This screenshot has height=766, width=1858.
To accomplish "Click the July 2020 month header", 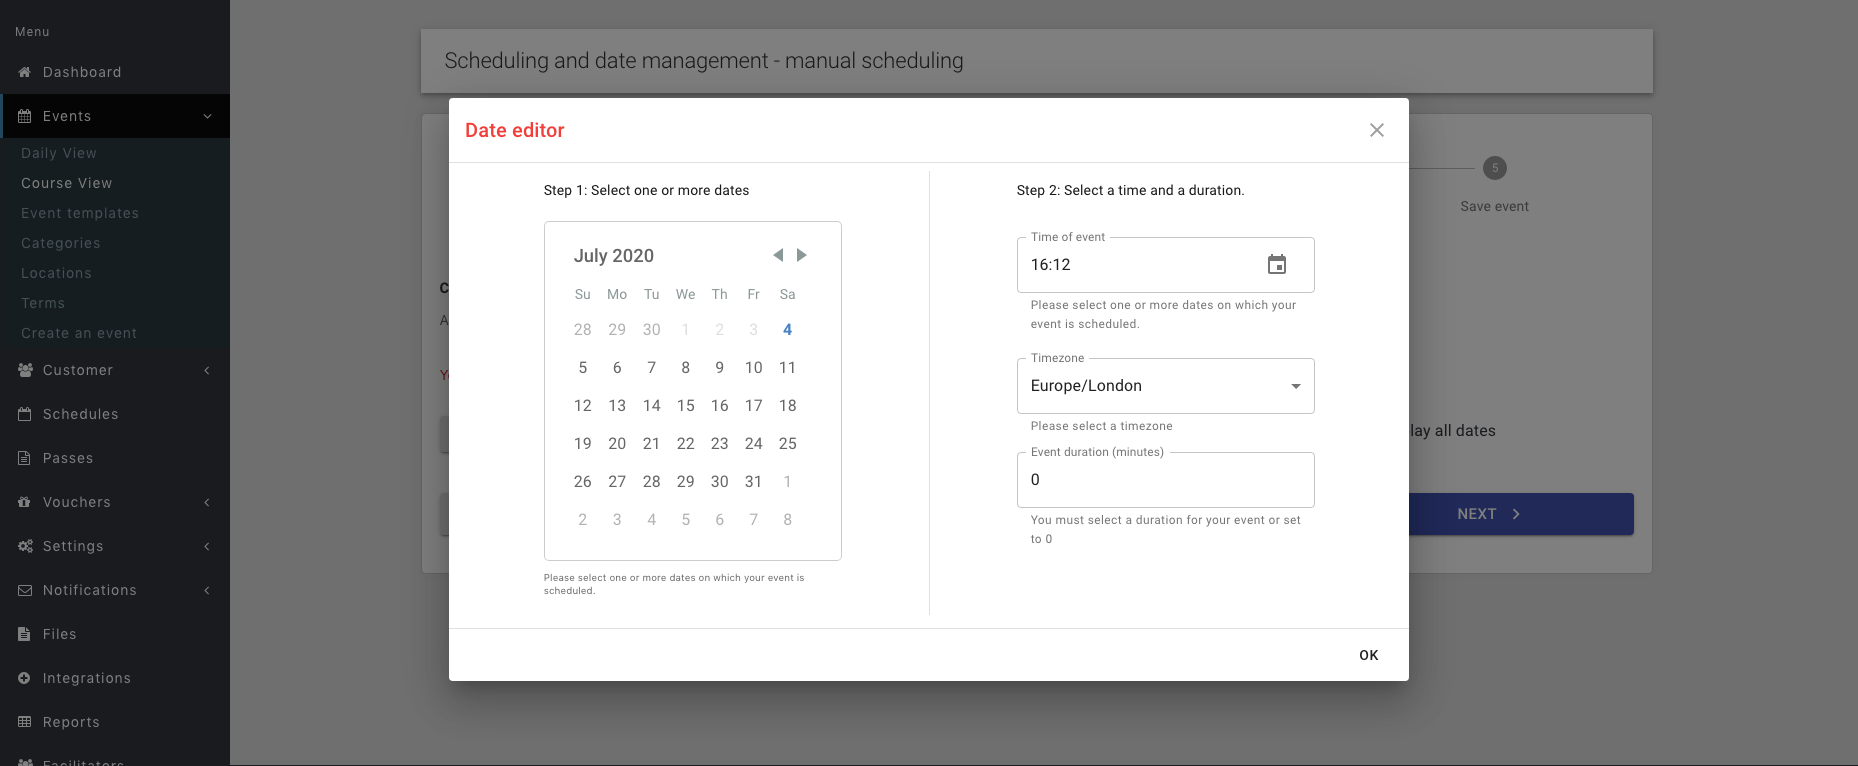I will 614,256.
